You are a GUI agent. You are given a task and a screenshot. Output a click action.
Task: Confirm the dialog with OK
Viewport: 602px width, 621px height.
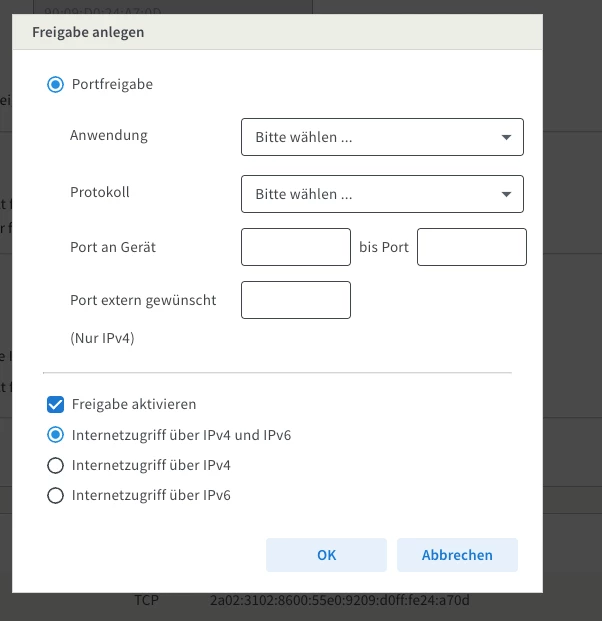[326, 555]
